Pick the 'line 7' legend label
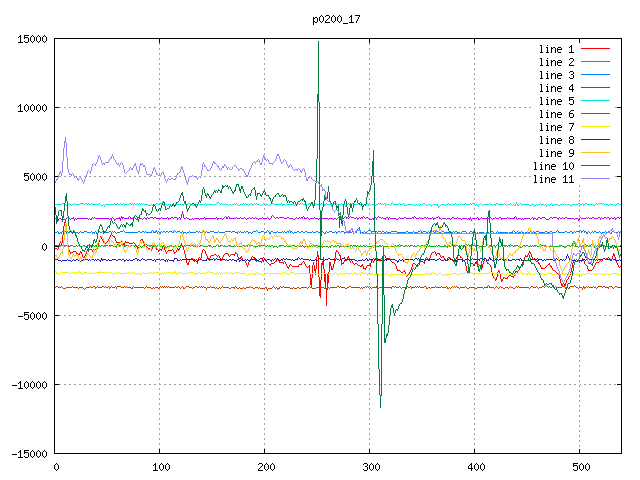640x480 pixels. point(556,127)
